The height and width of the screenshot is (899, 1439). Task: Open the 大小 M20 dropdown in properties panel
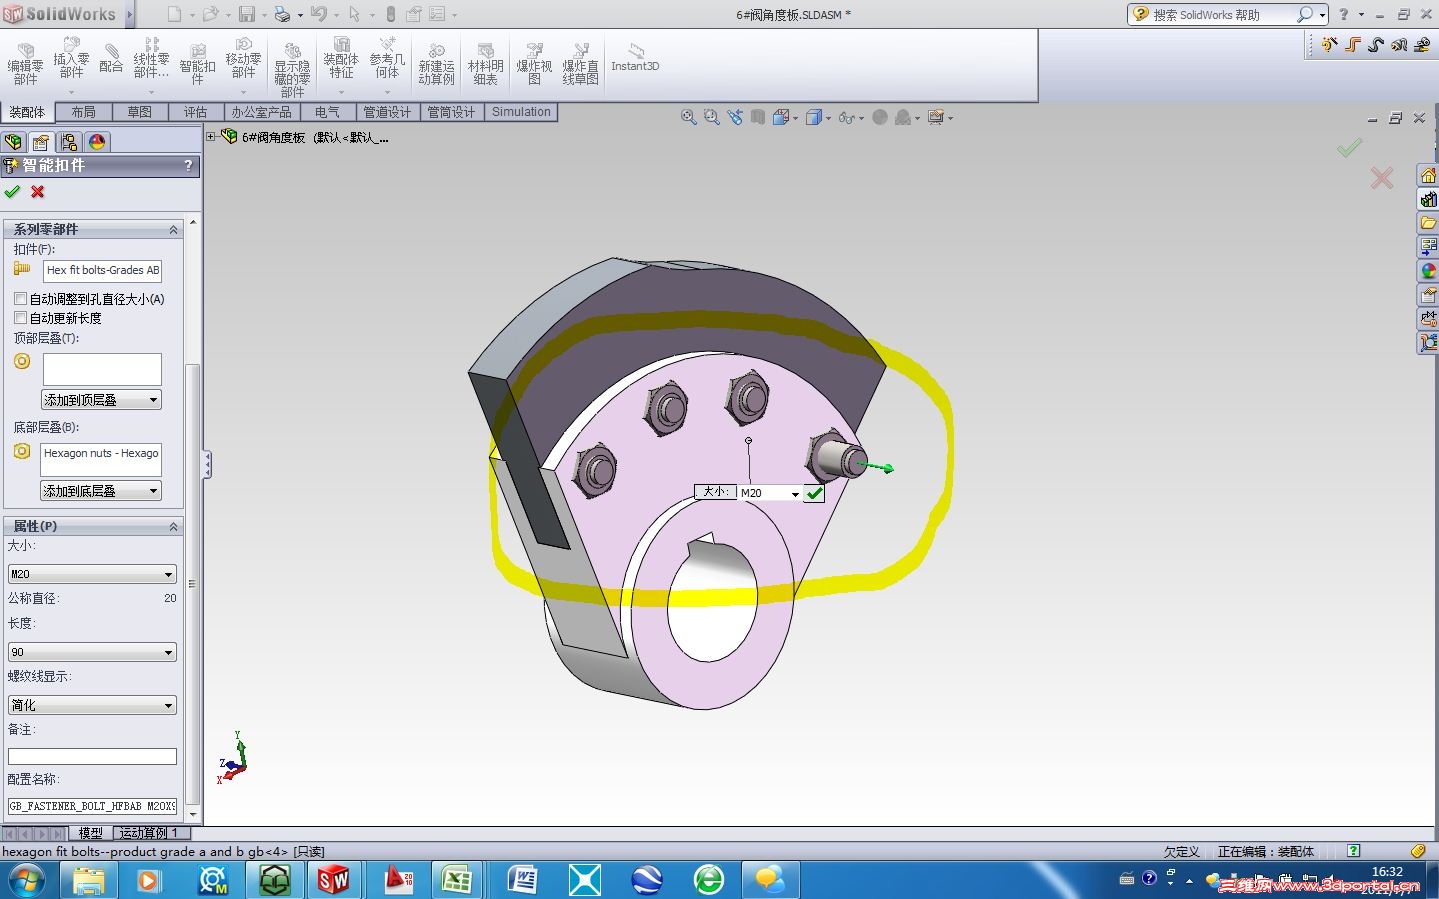(92, 574)
